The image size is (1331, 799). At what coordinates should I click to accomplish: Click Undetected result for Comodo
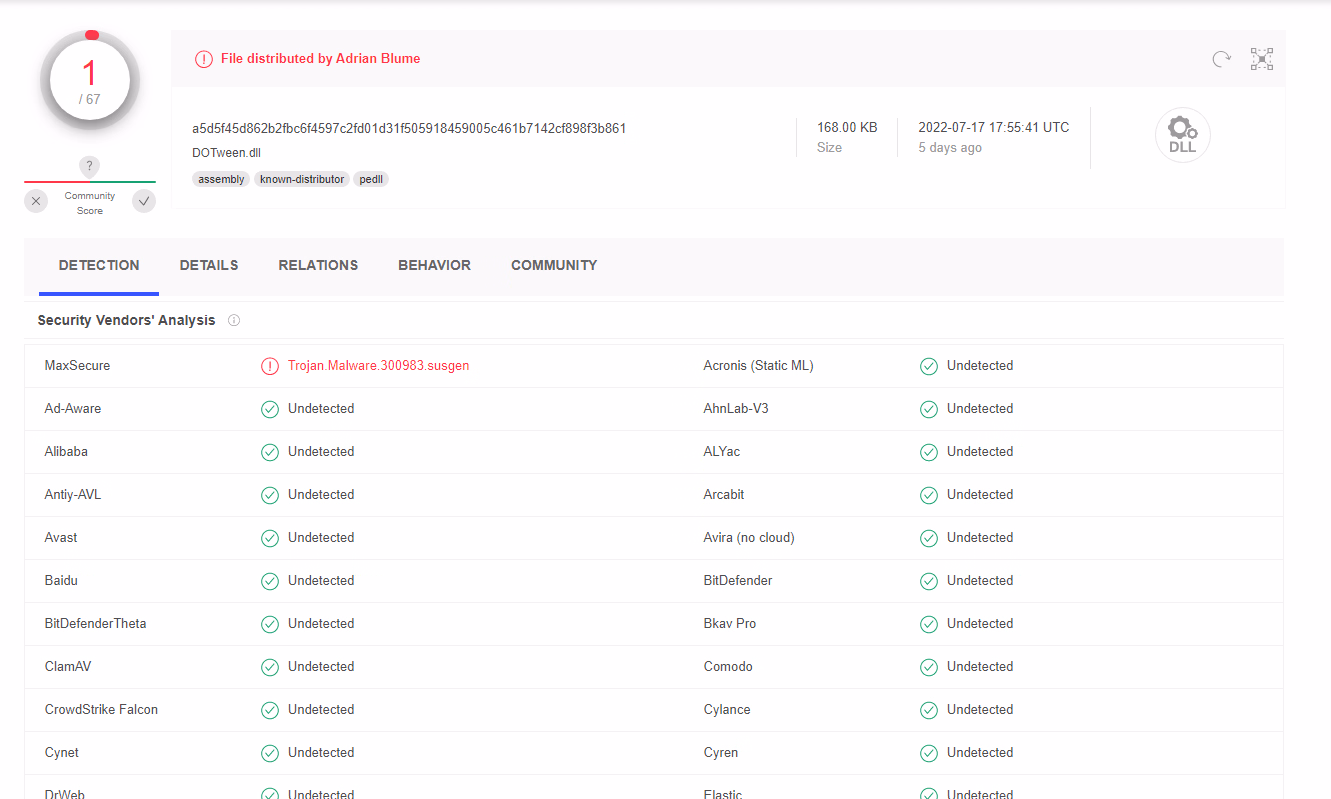tap(980, 667)
